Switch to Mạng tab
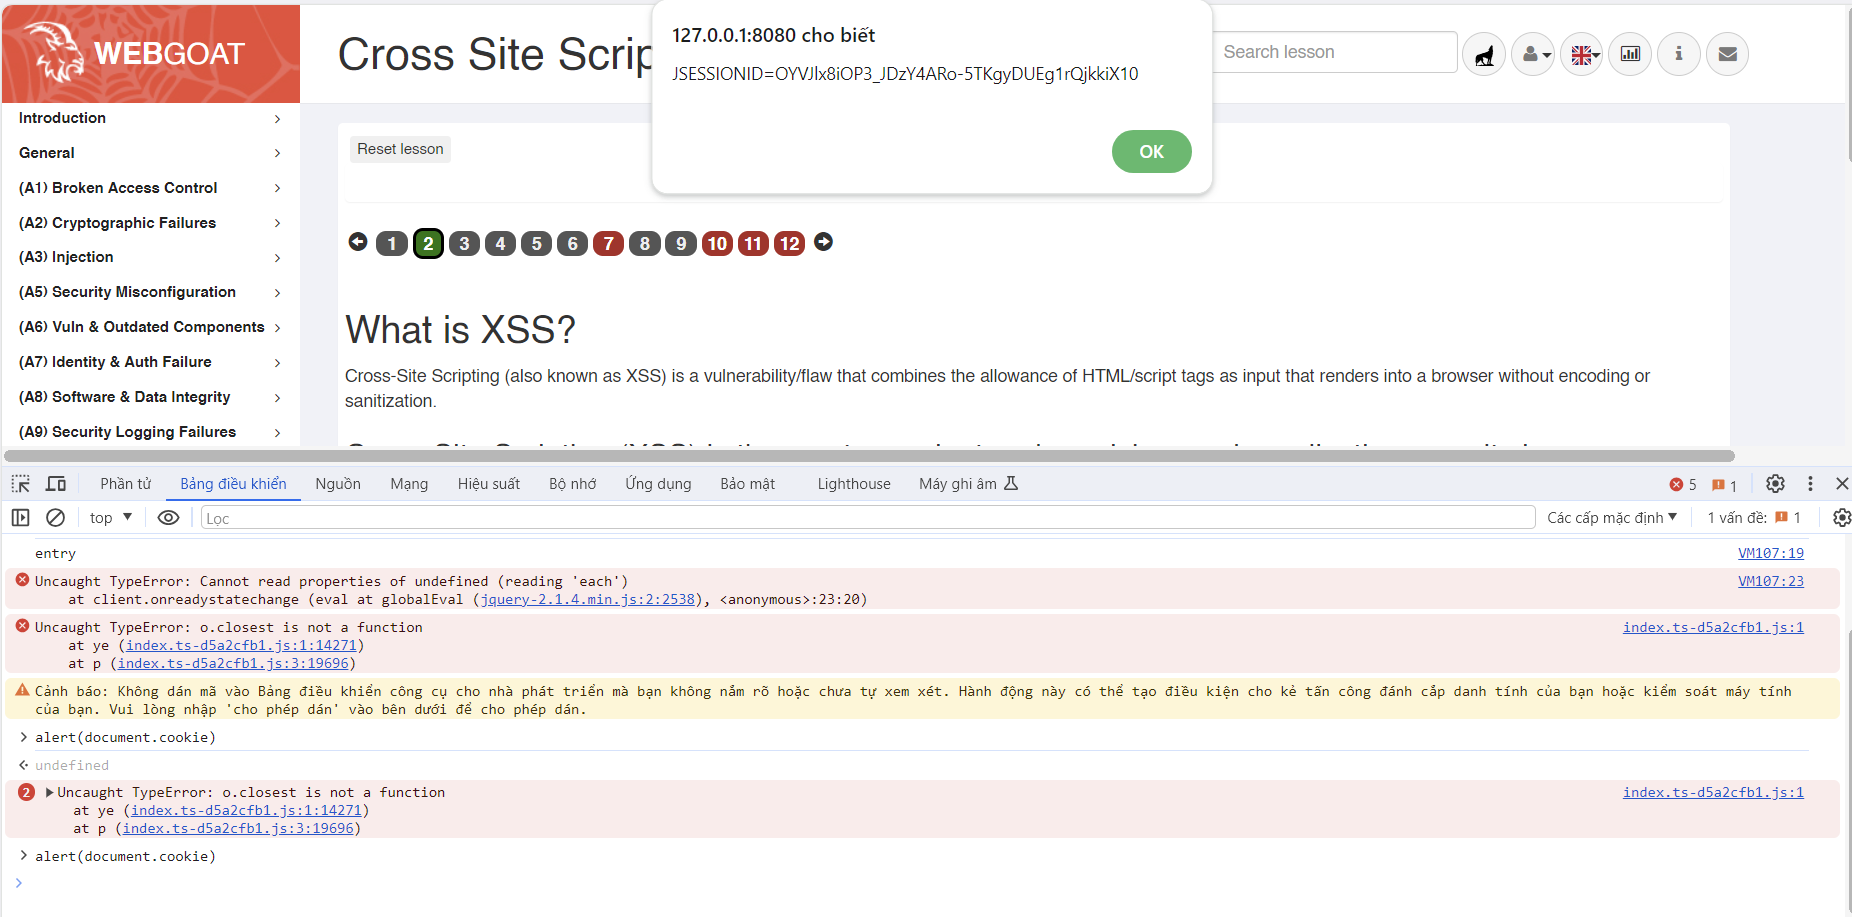This screenshot has width=1852, height=917. [x=409, y=484]
